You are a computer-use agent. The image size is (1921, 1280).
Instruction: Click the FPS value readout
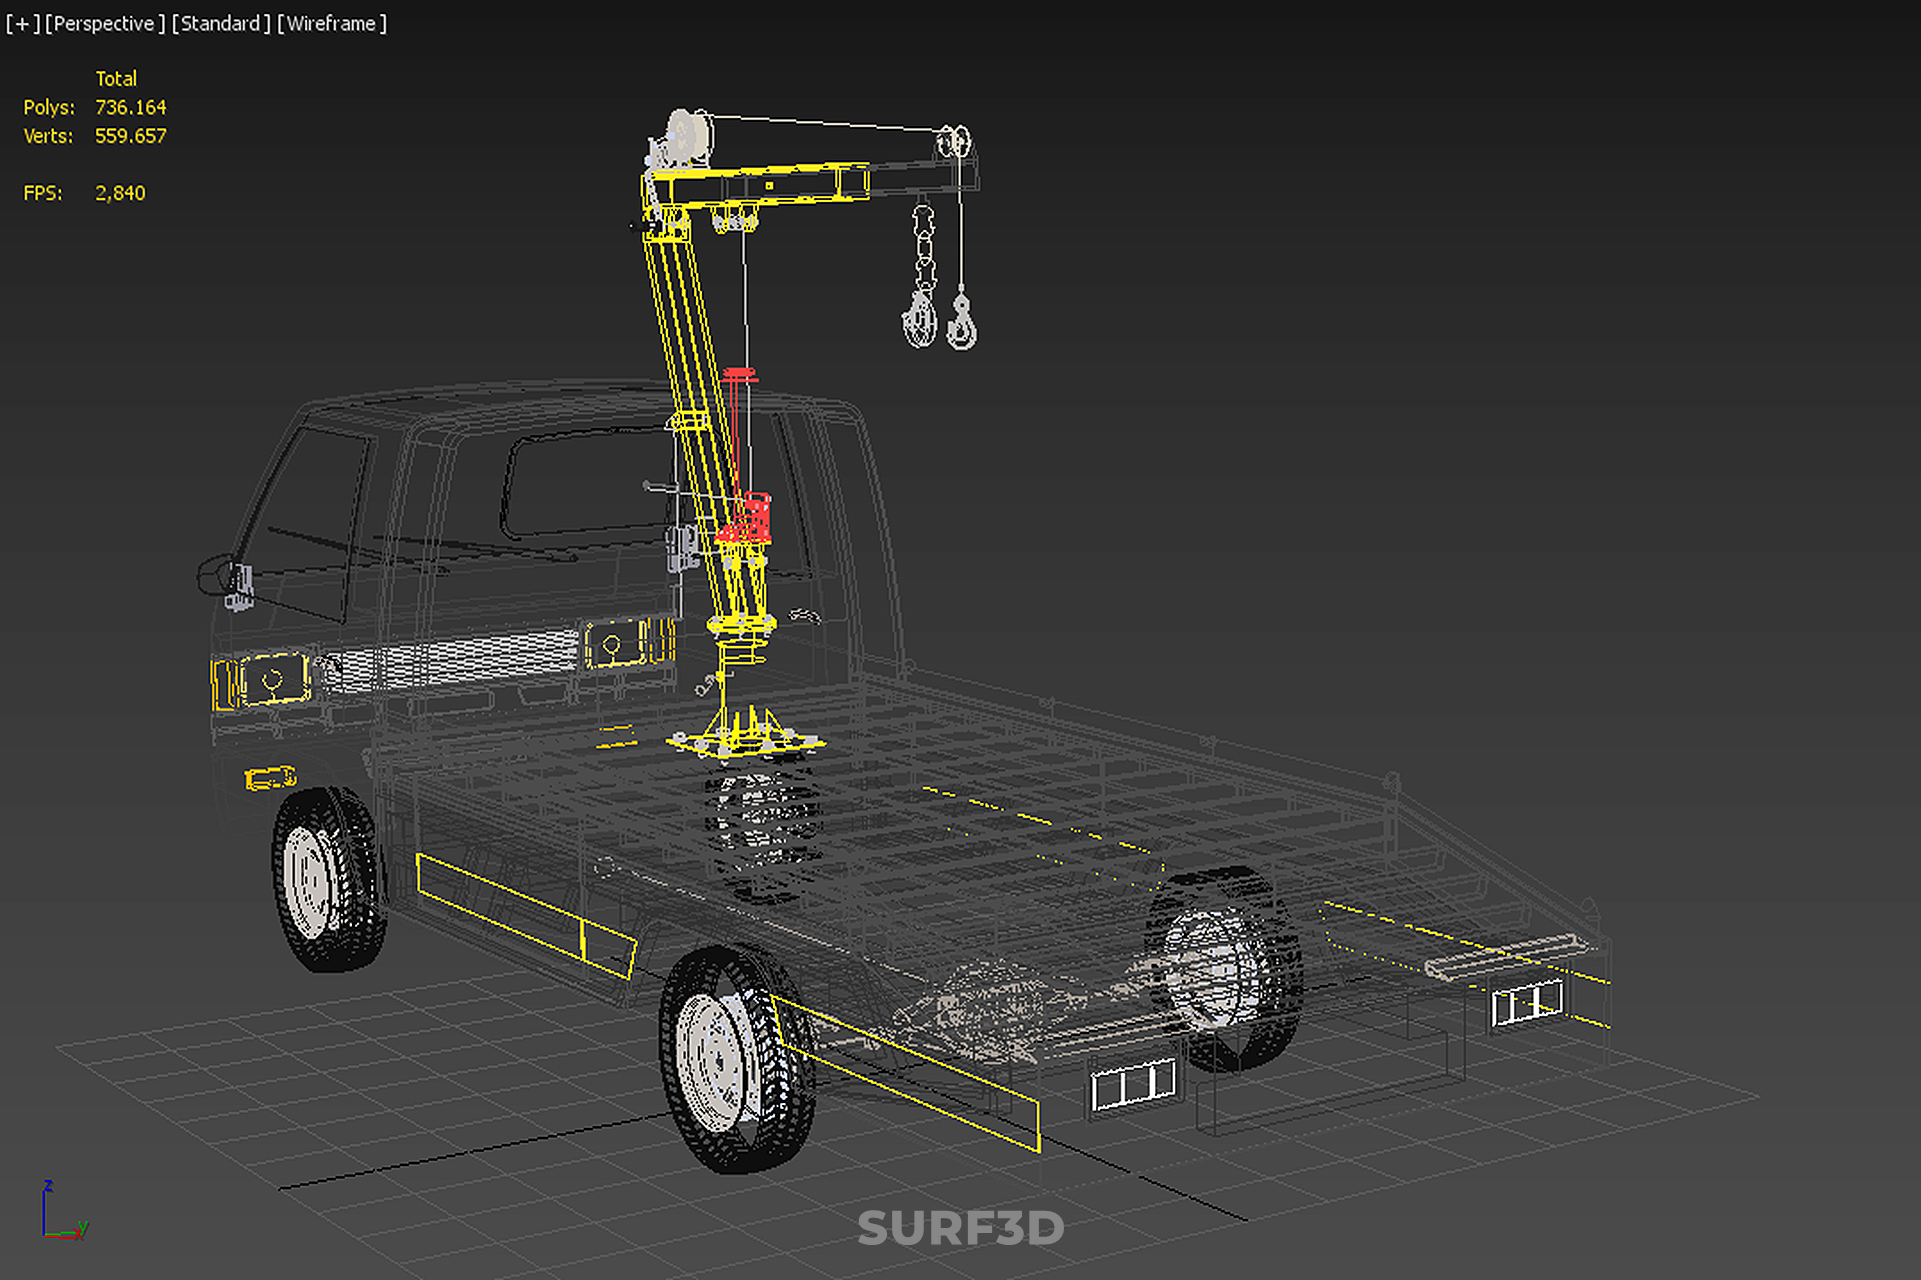[120, 193]
